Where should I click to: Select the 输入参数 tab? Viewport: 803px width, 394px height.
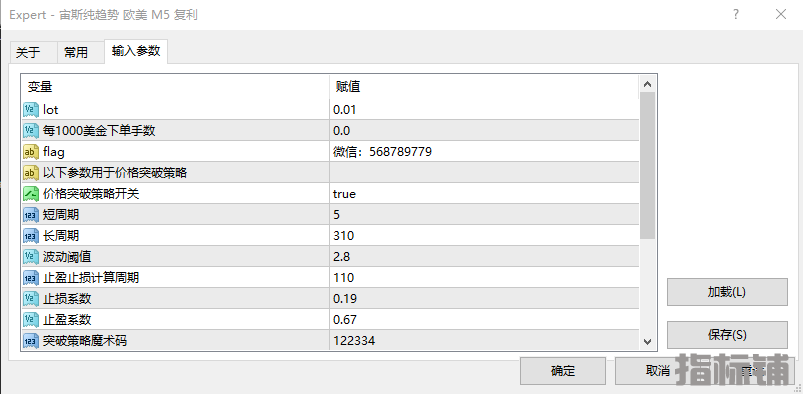click(136, 51)
